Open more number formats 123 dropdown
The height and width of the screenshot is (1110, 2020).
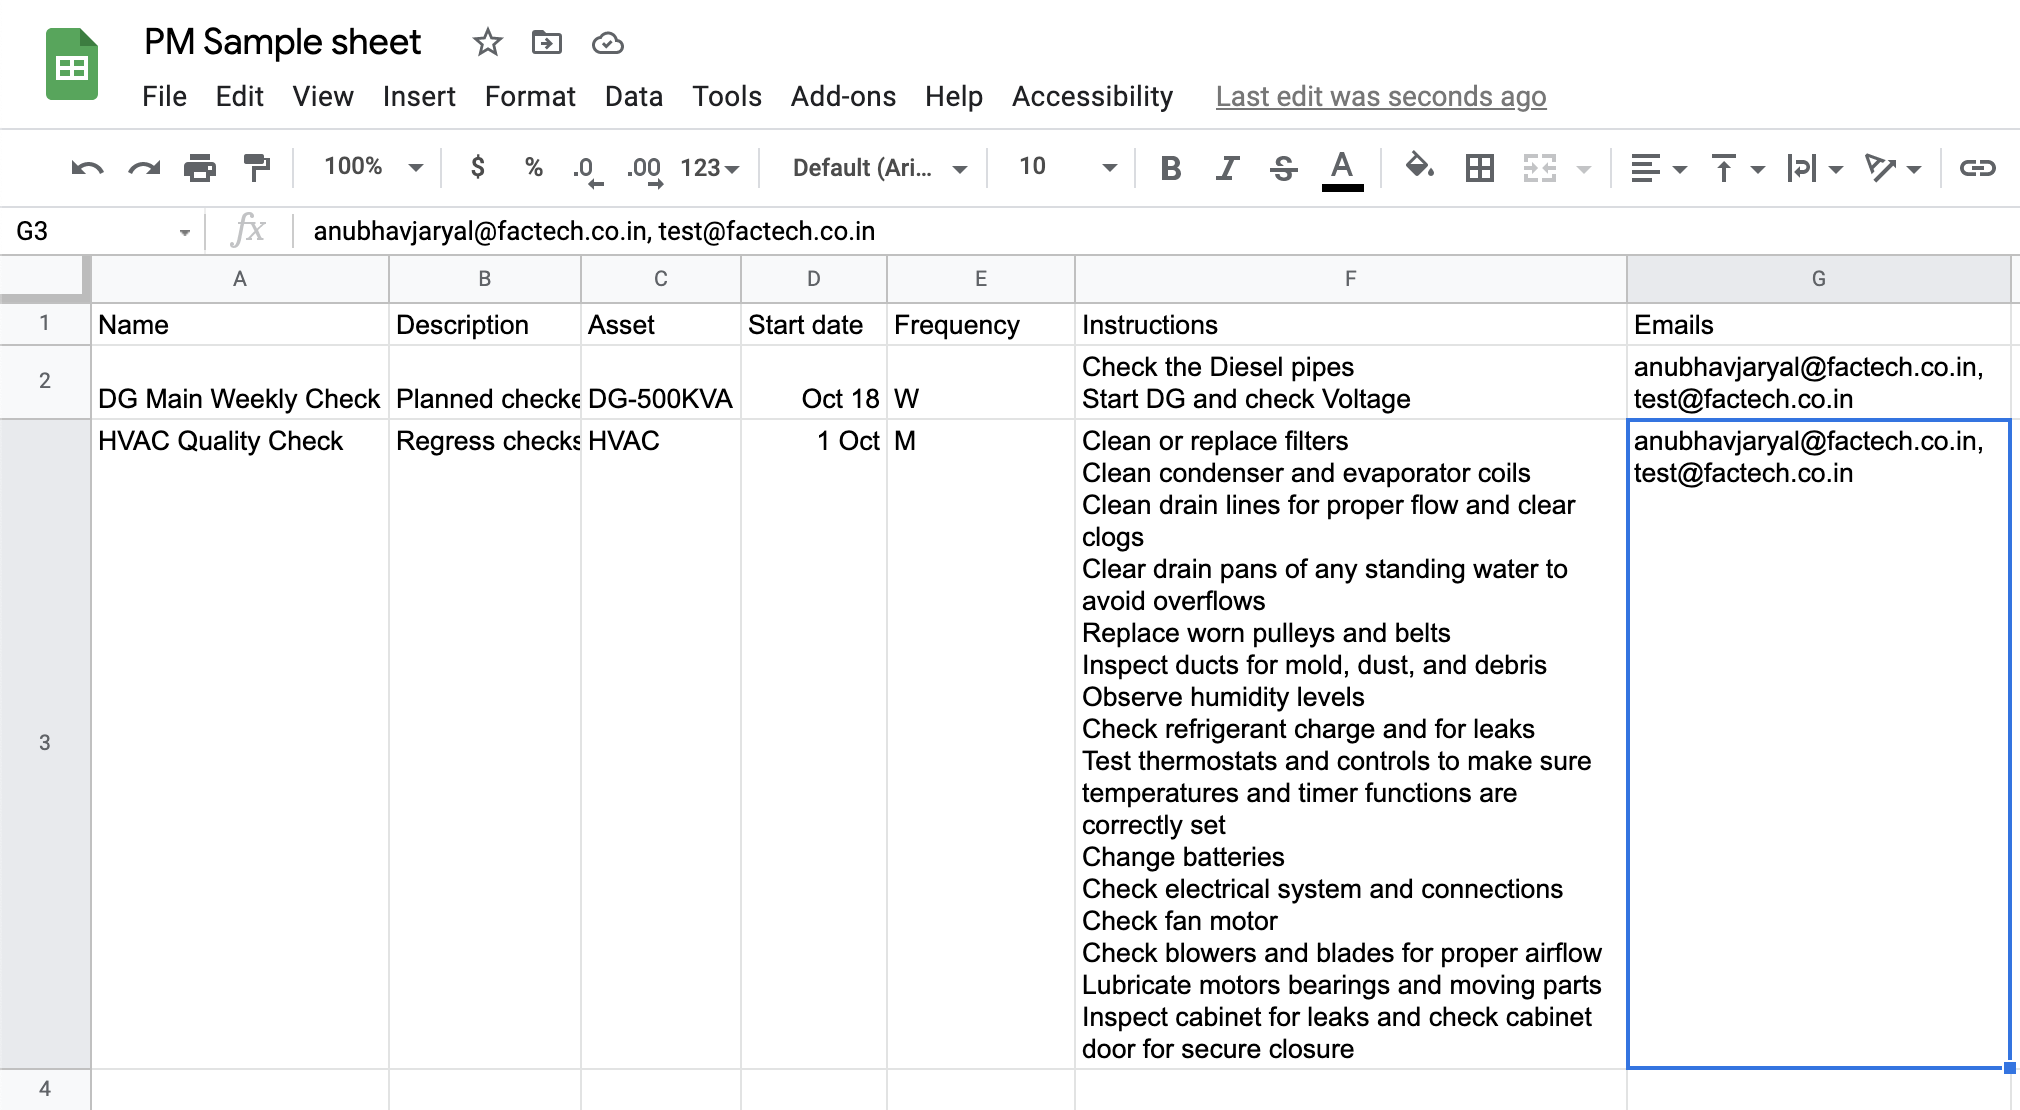[709, 168]
